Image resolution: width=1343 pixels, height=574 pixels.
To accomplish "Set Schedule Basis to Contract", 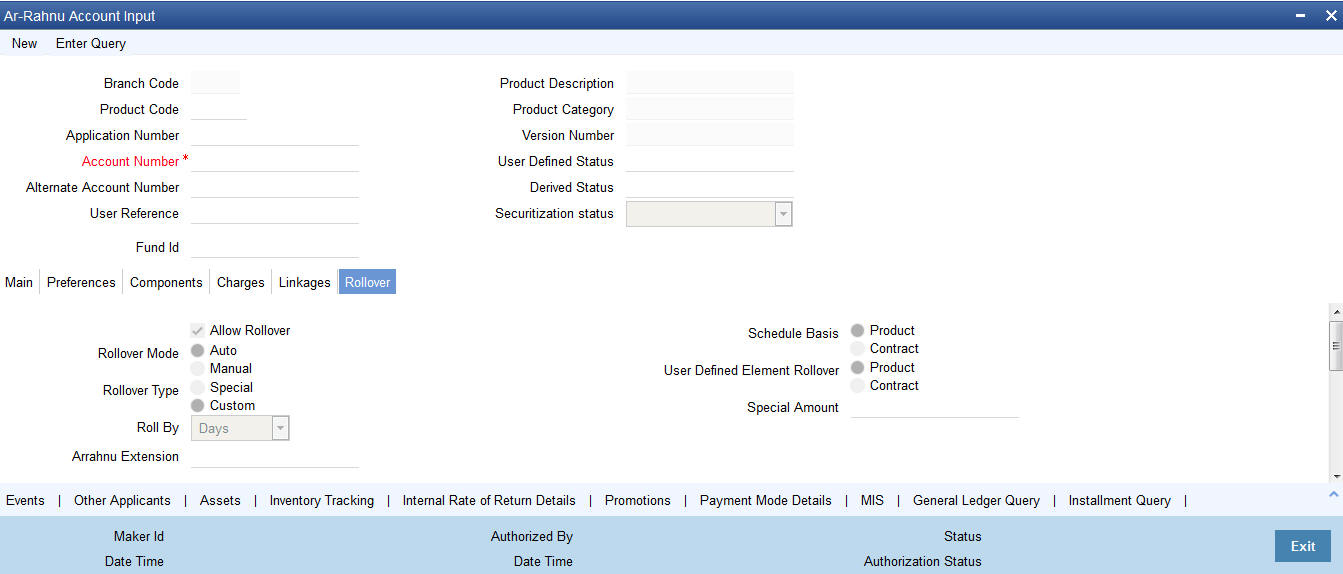I will click(857, 349).
